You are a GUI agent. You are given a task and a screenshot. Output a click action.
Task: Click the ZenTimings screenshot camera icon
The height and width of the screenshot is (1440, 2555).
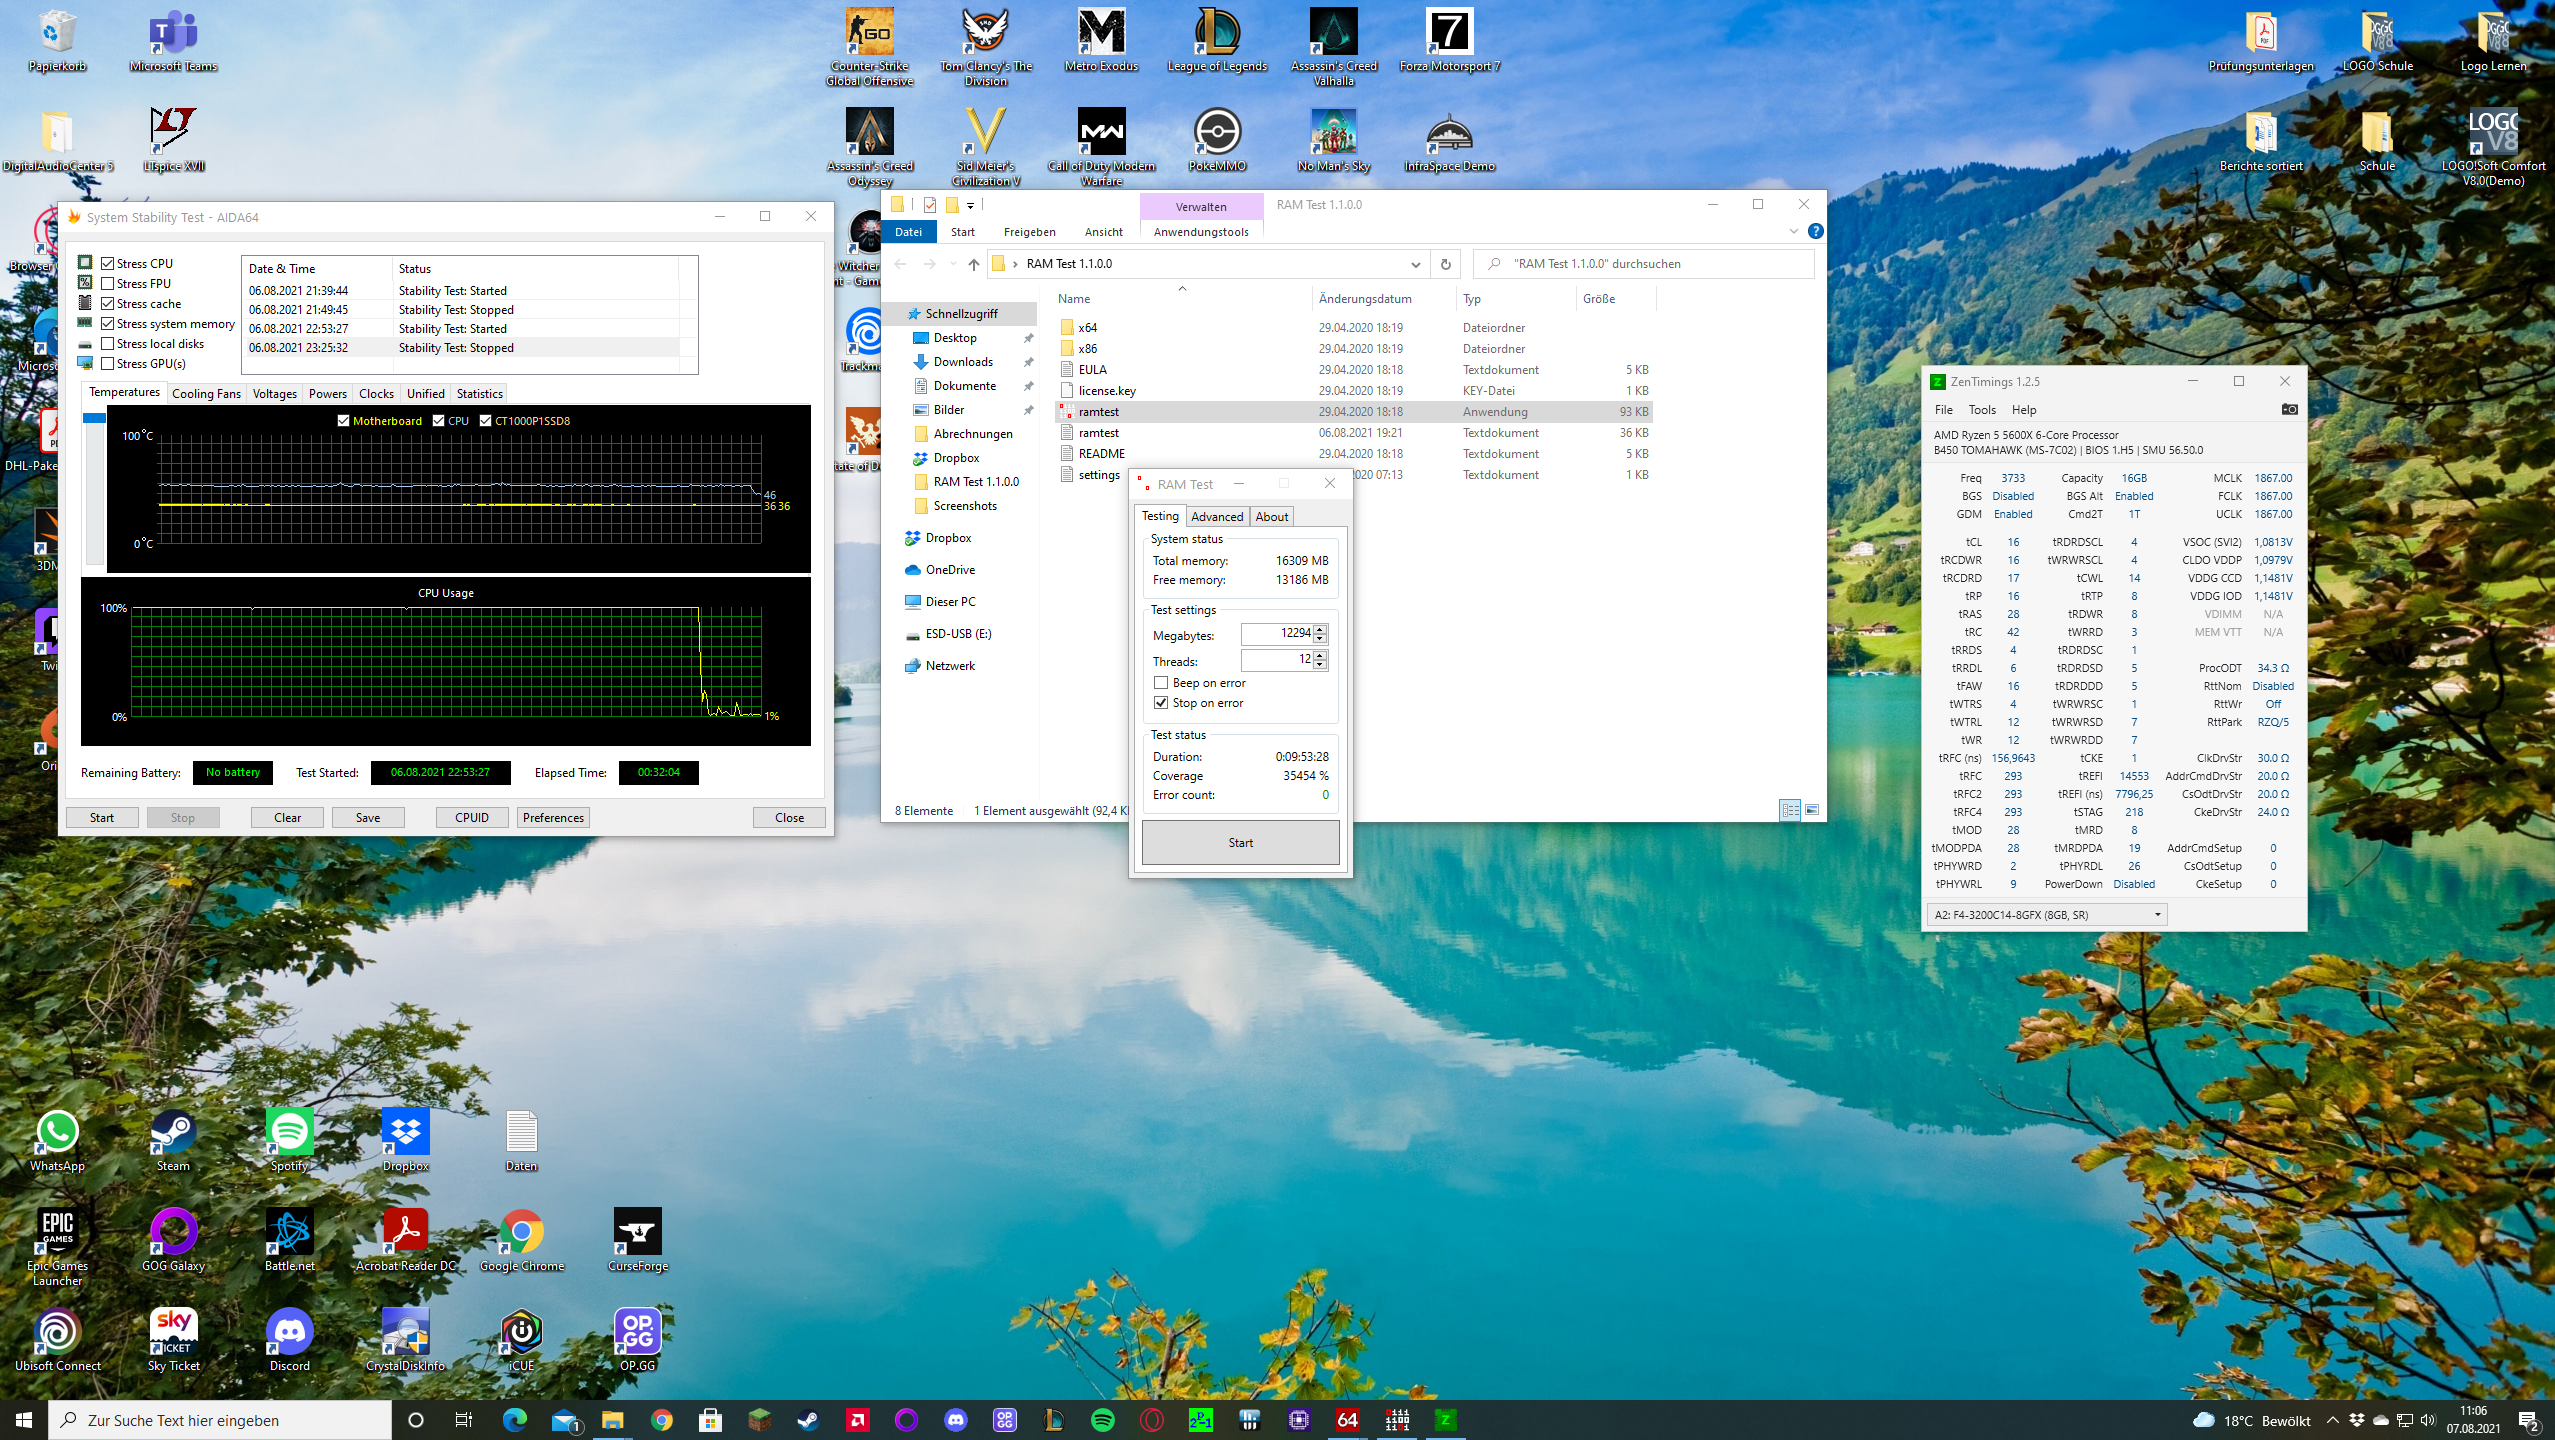[2289, 409]
